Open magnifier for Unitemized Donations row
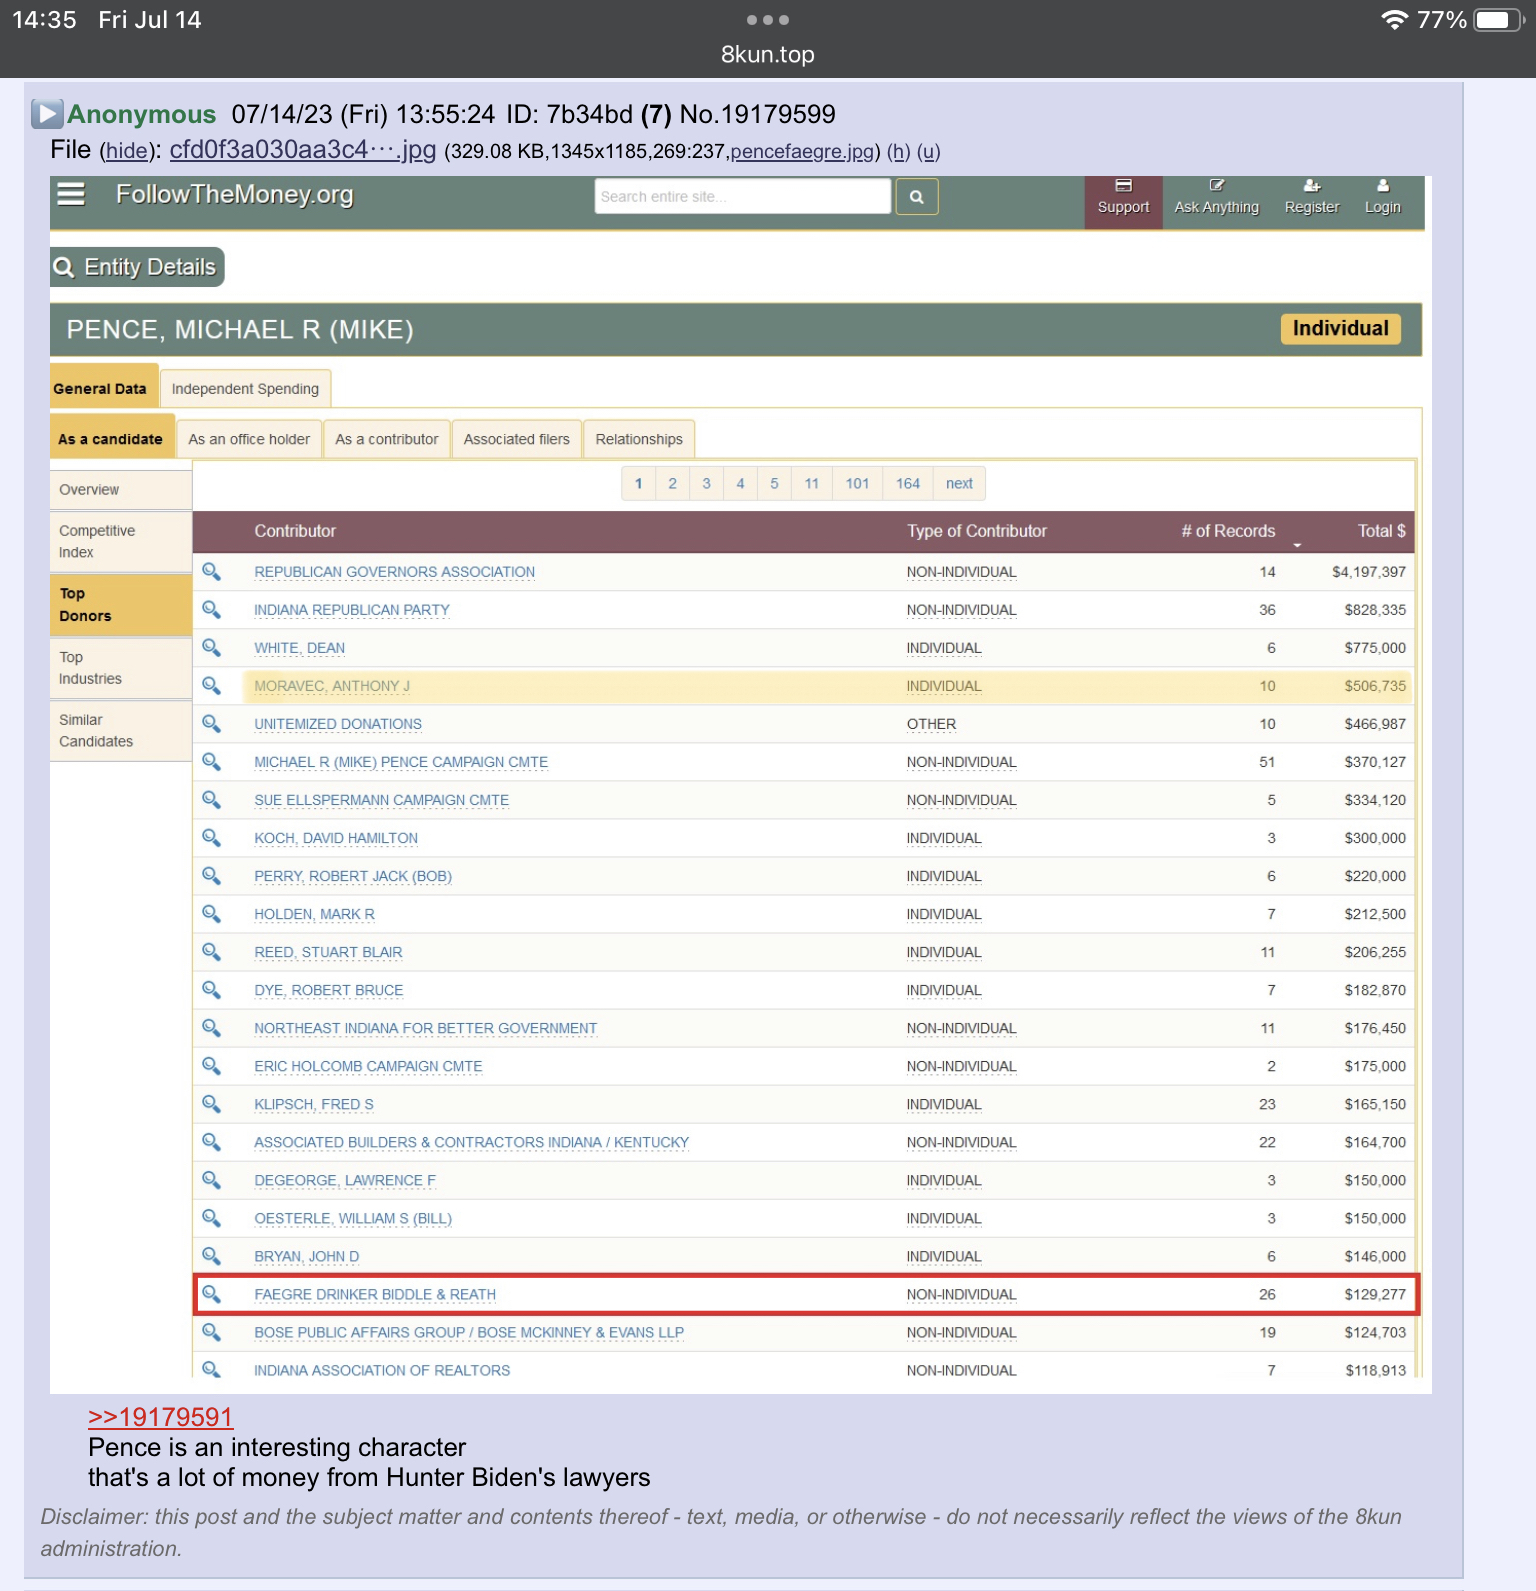 pyautogui.click(x=211, y=723)
